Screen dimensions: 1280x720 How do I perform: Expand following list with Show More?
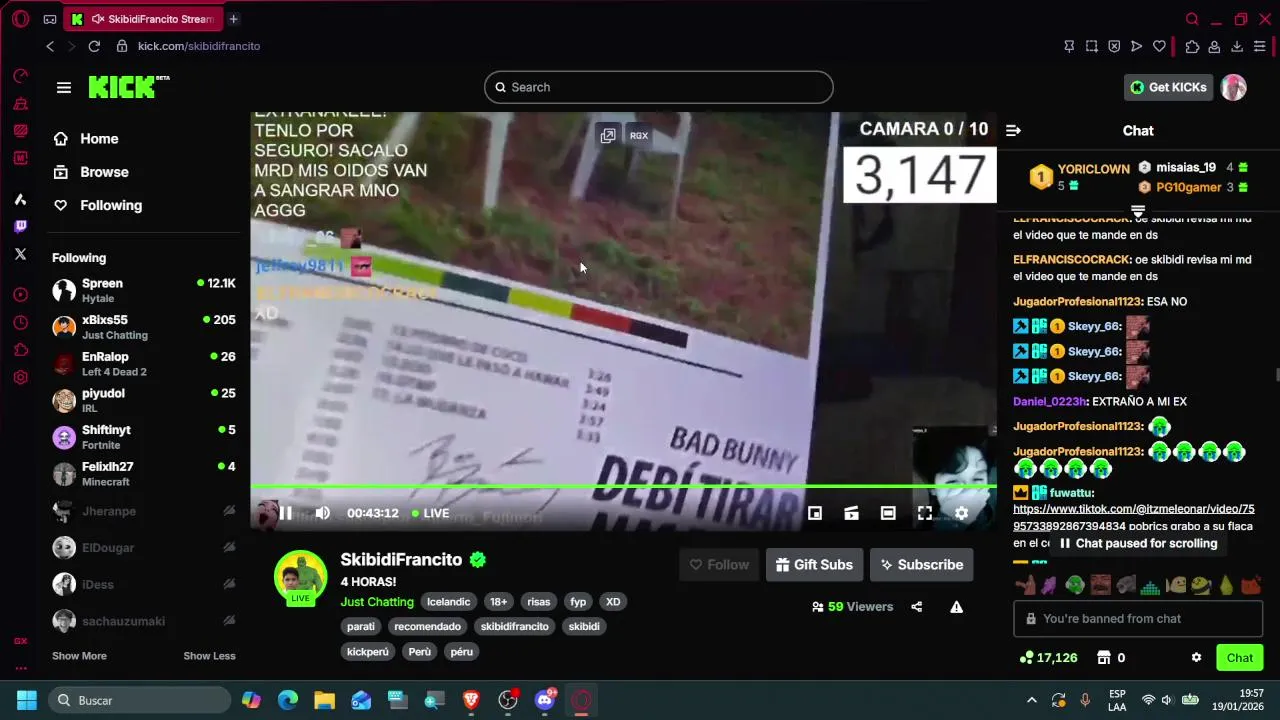(x=79, y=656)
